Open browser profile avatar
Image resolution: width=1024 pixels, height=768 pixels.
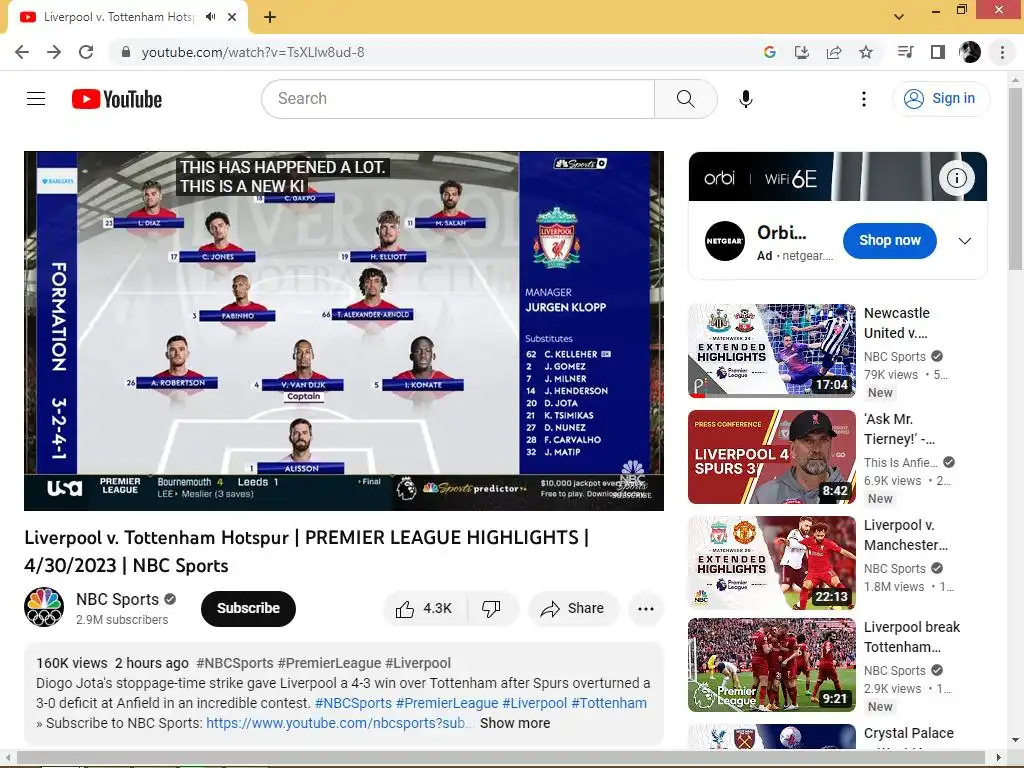(x=970, y=52)
